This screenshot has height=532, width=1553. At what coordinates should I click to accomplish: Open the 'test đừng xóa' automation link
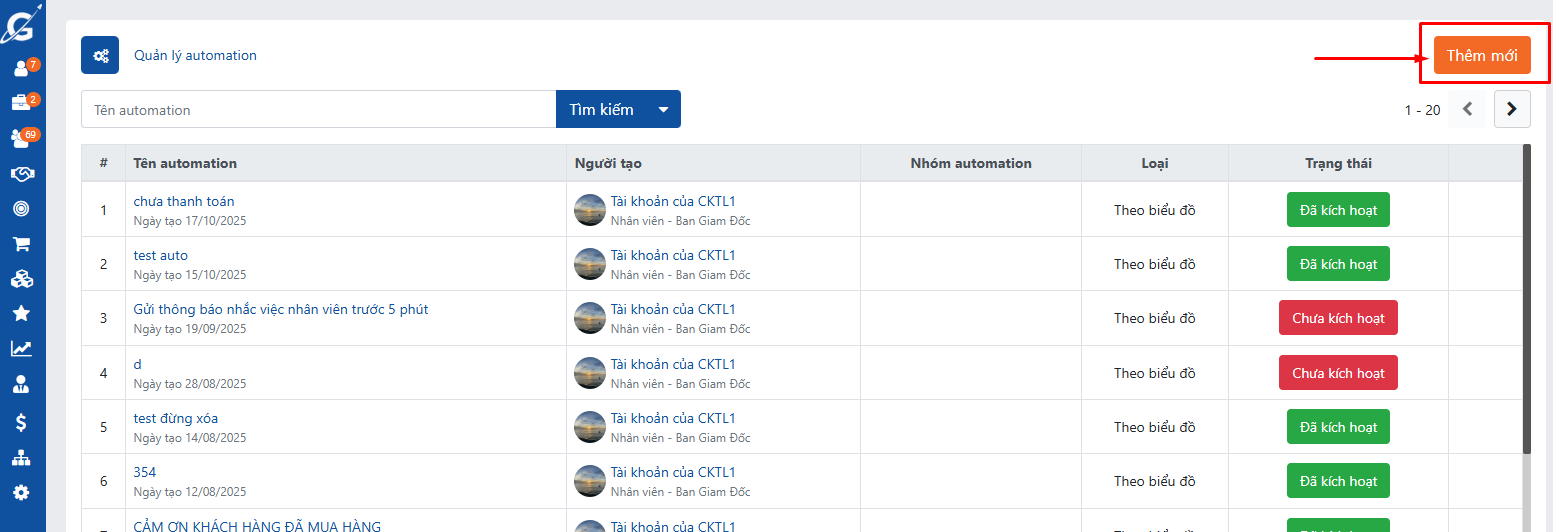[176, 418]
